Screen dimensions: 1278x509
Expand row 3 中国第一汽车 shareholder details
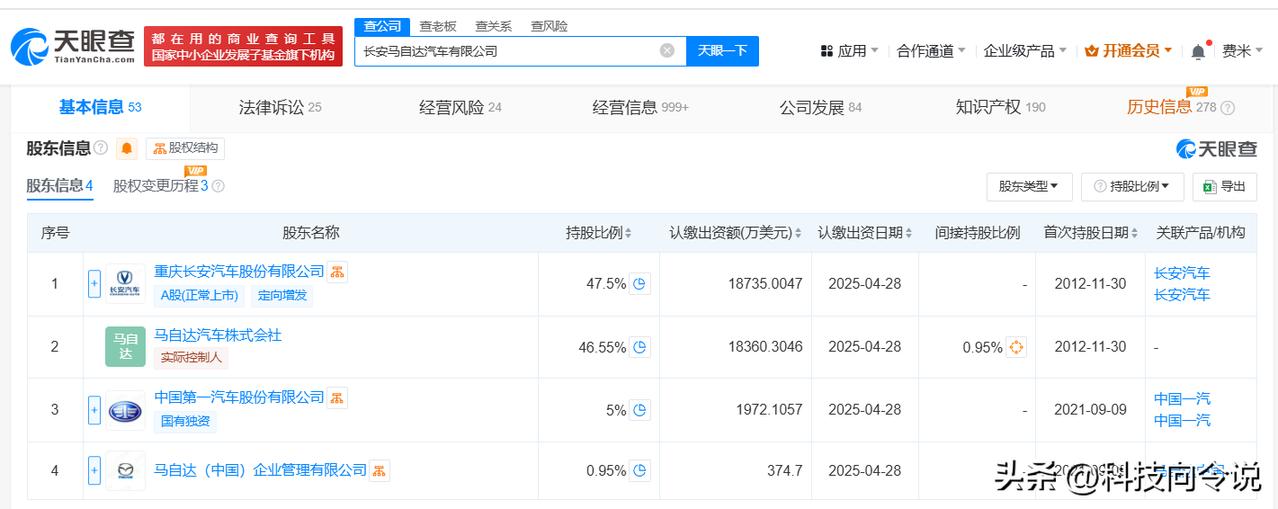(x=95, y=410)
